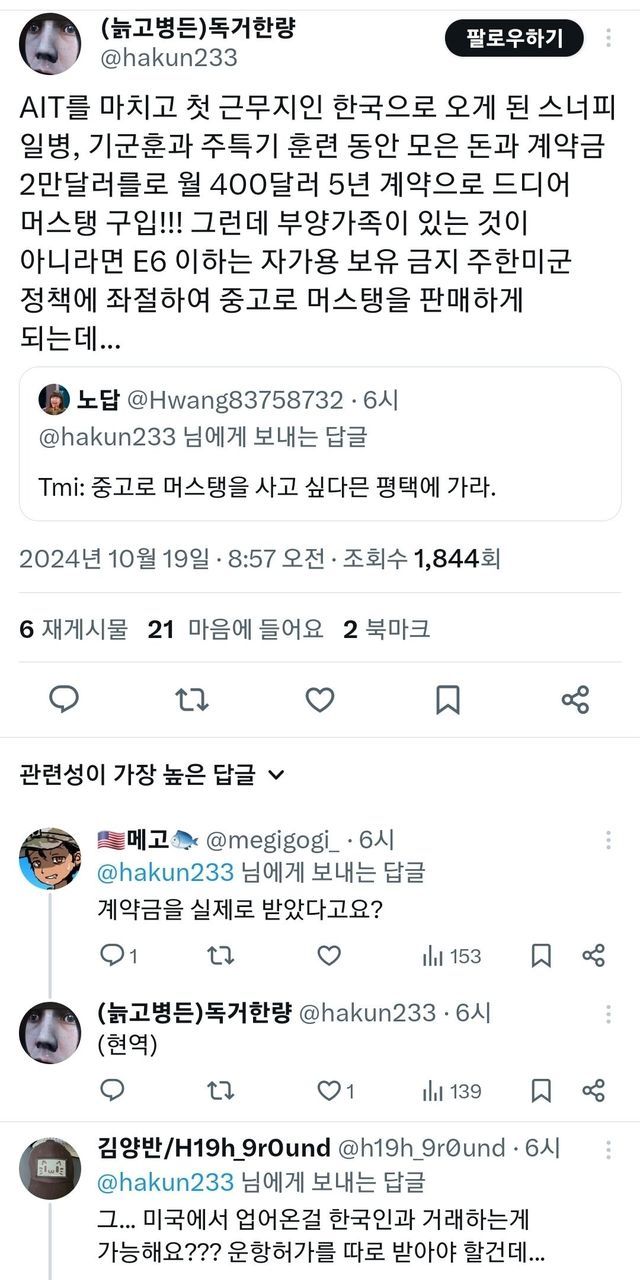The height and width of the screenshot is (1280, 640).
Task: Like the megigogi_ reply
Action: tap(329, 956)
